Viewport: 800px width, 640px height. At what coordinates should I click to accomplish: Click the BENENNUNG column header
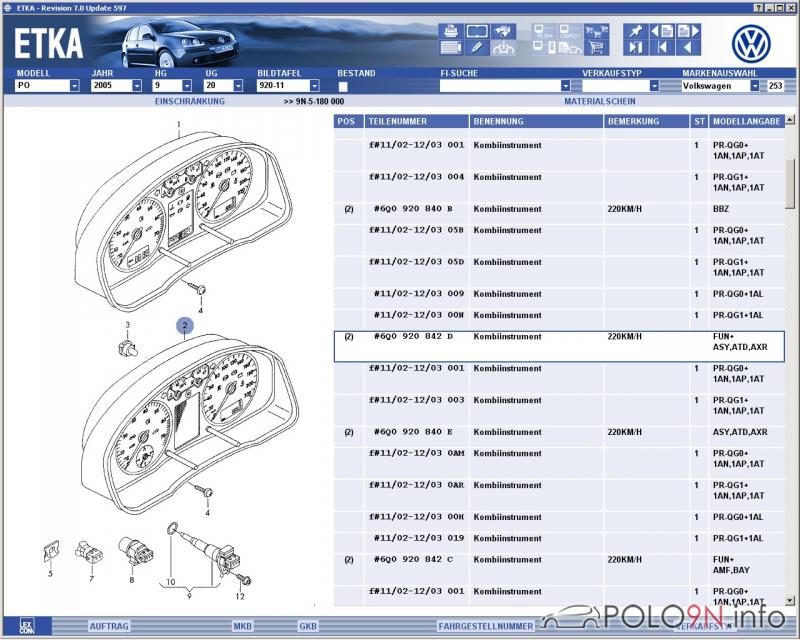536,121
